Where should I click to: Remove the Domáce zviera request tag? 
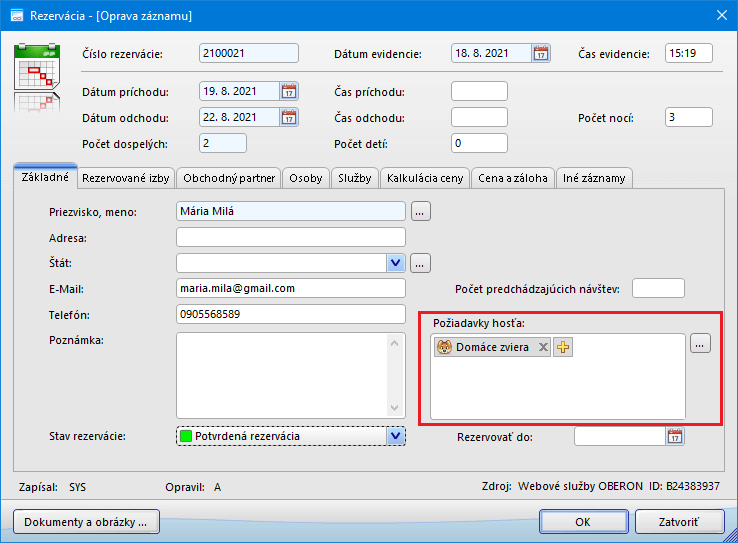[543, 347]
